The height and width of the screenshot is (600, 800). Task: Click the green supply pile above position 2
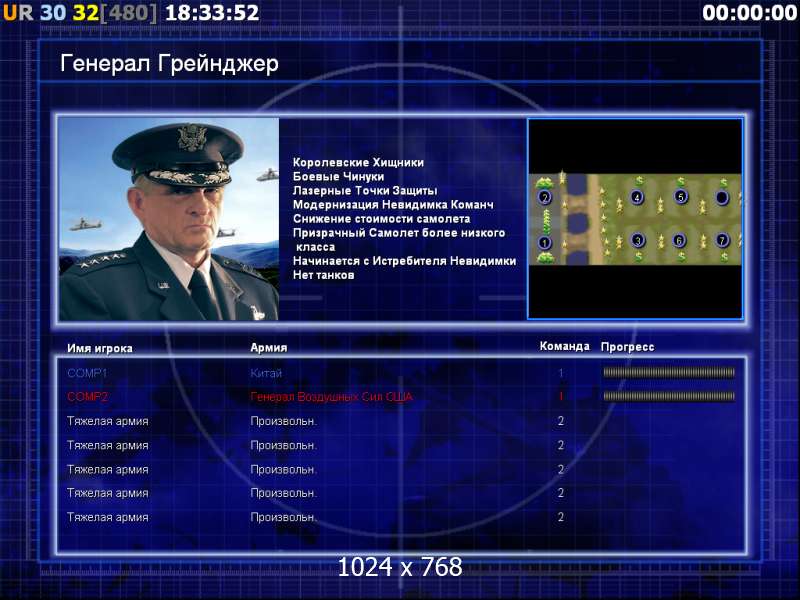pyautogui.click(x=544, y=183)
